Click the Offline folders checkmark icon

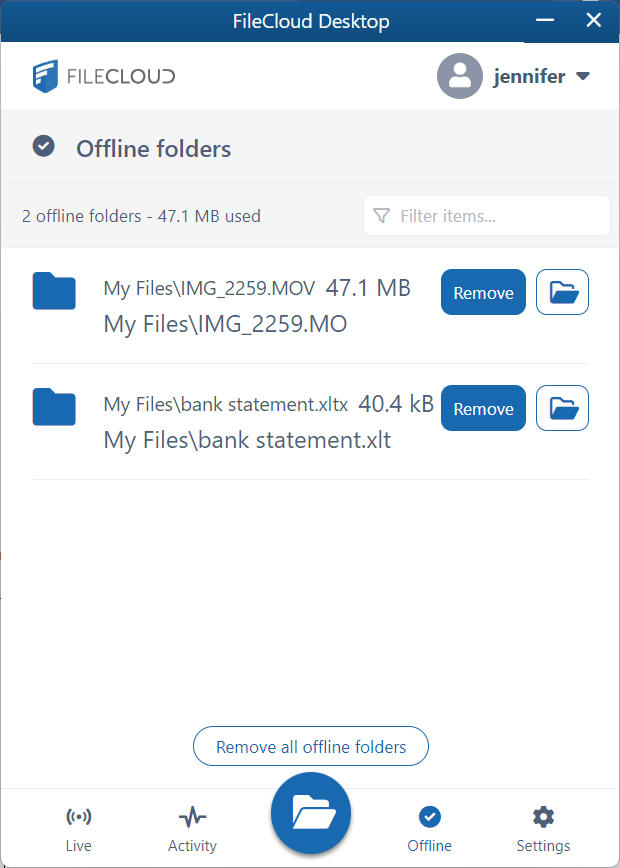(43, 148)
